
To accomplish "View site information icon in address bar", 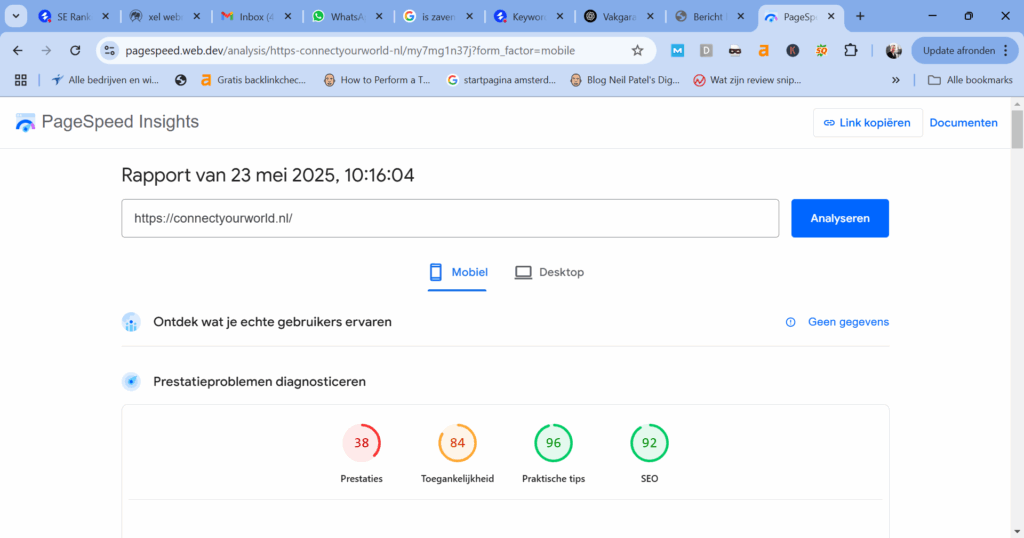I will (x=110, y=50).
